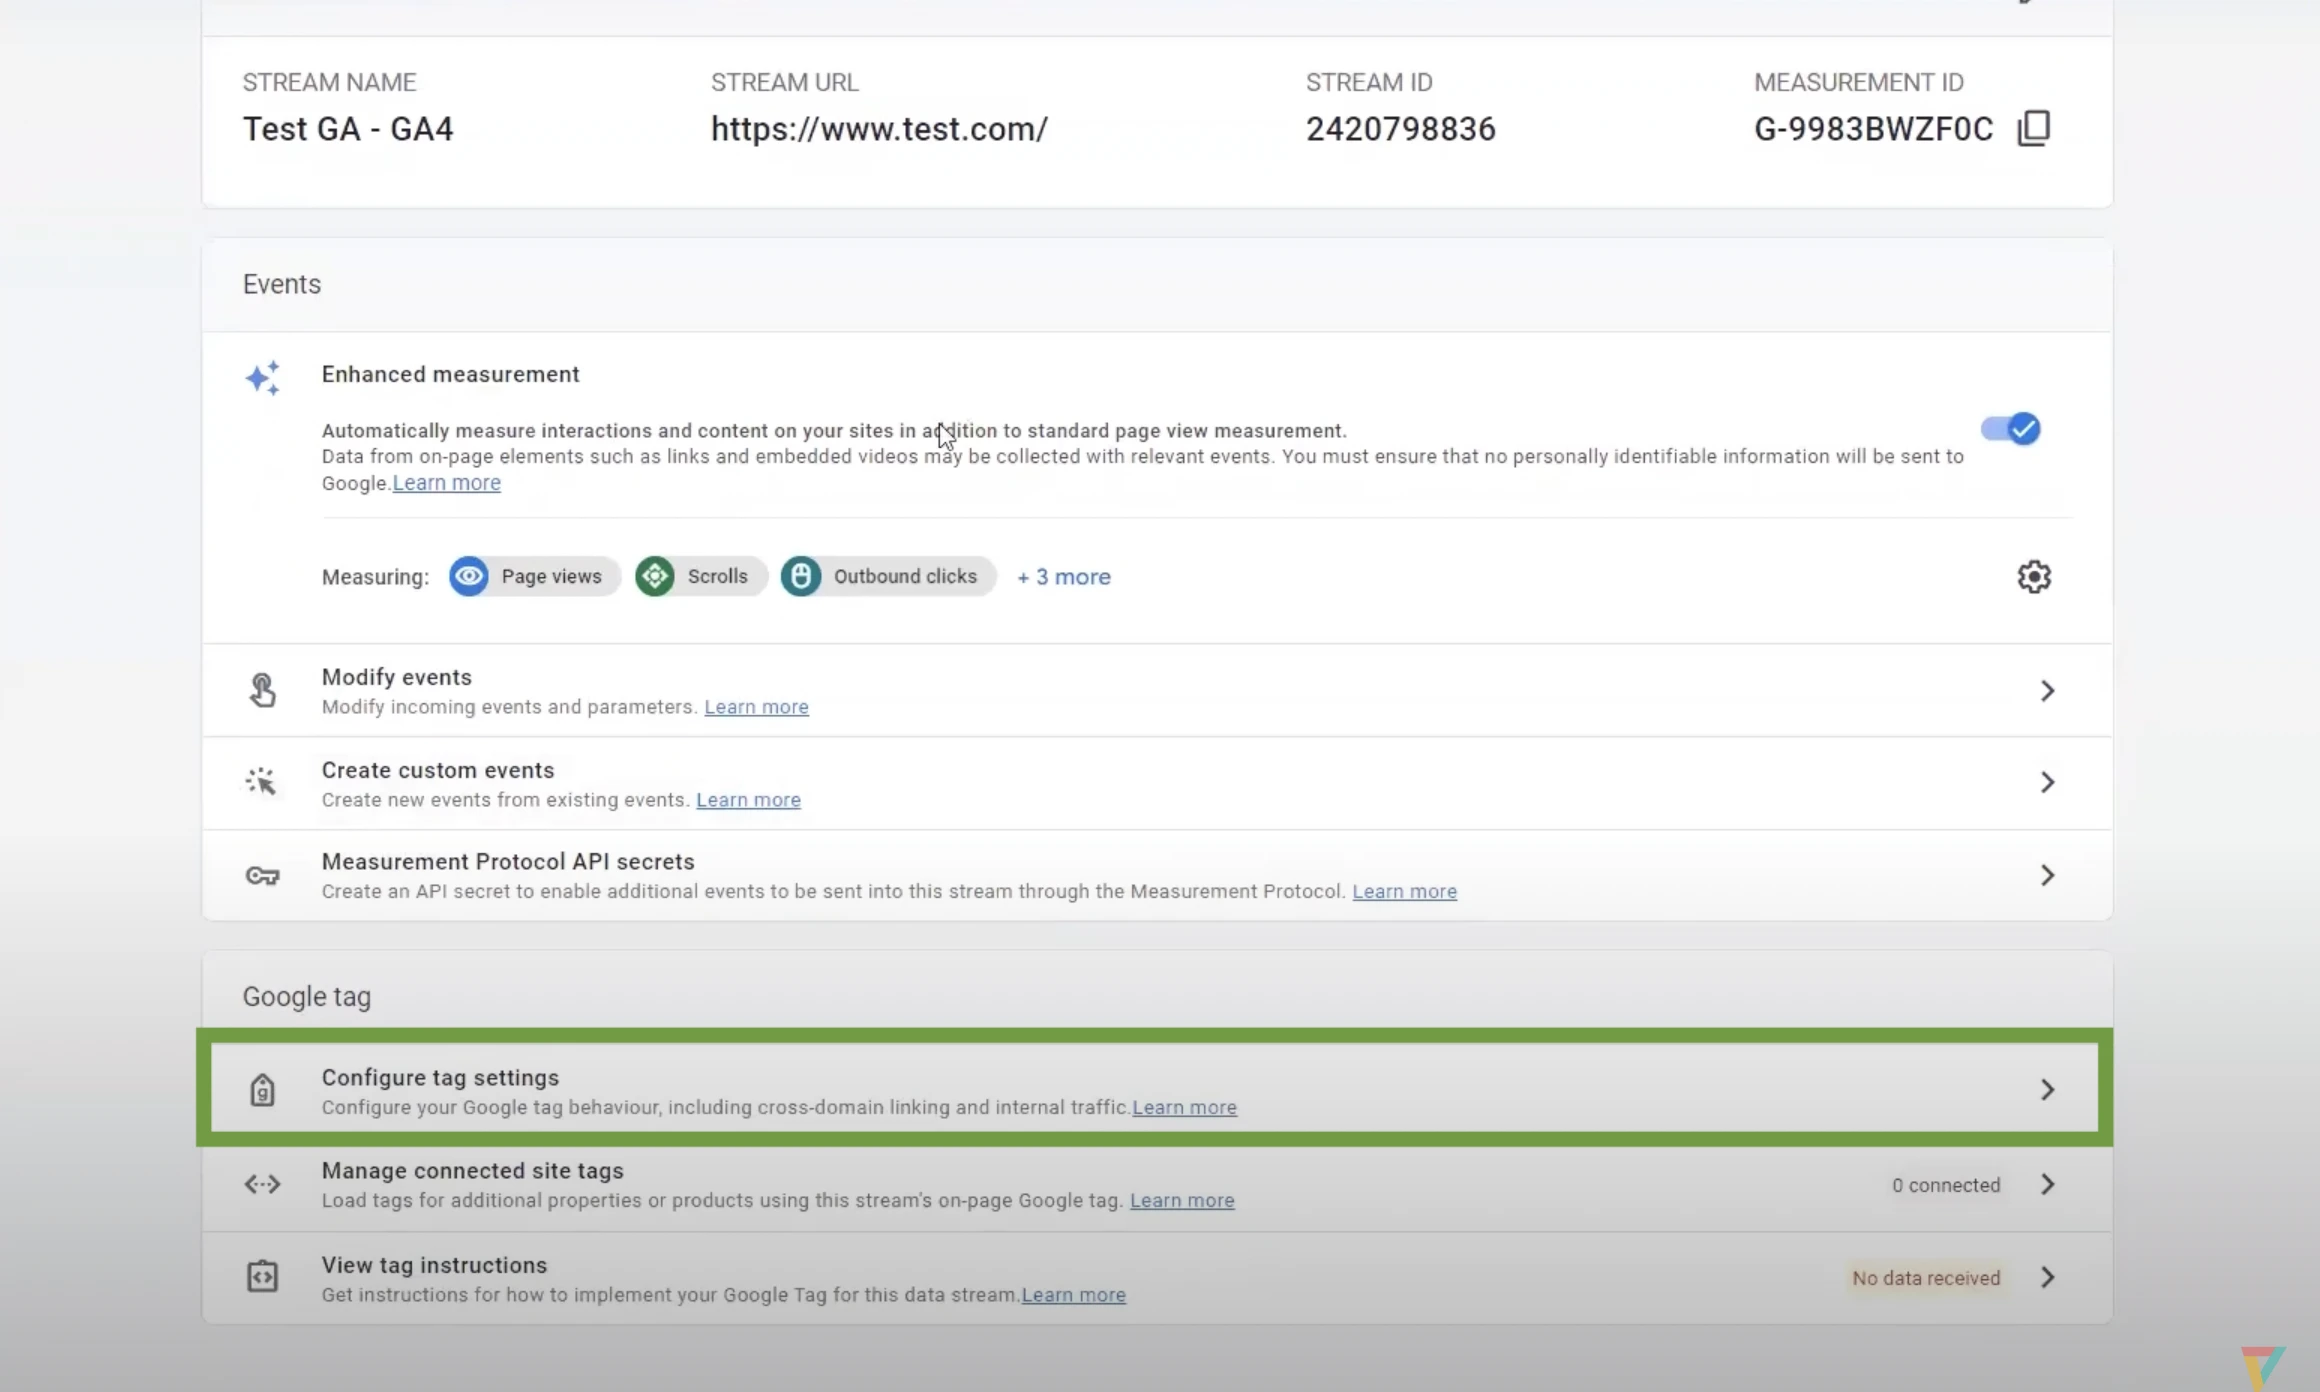Open Configure tag settings

pos(1155,1088)
